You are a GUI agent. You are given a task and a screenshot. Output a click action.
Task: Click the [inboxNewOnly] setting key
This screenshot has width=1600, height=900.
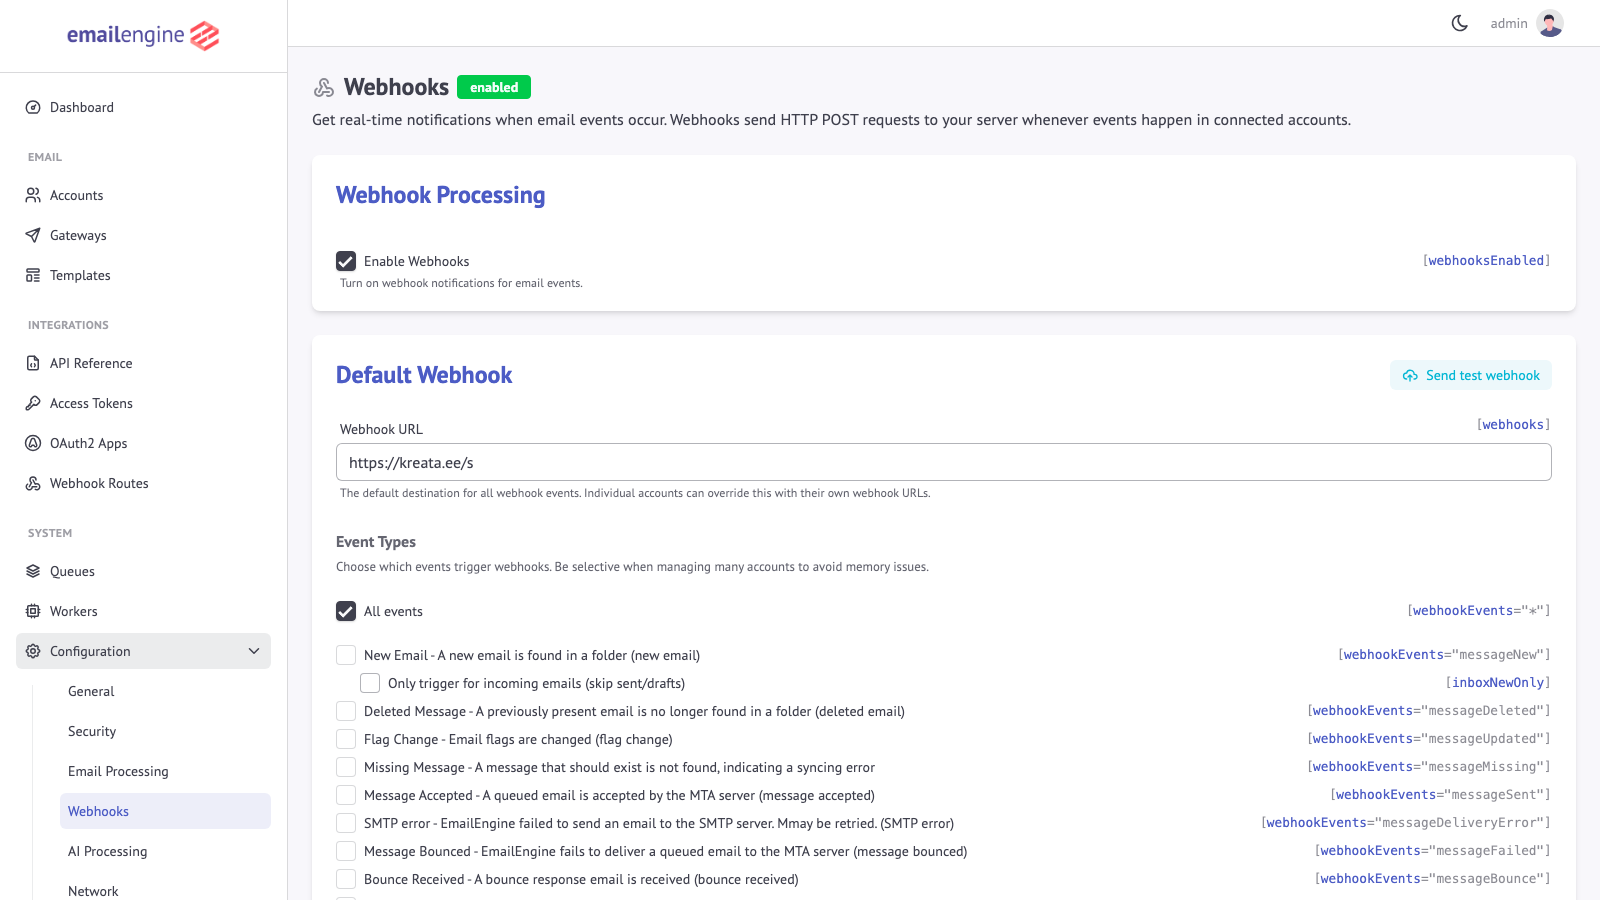1499,682
